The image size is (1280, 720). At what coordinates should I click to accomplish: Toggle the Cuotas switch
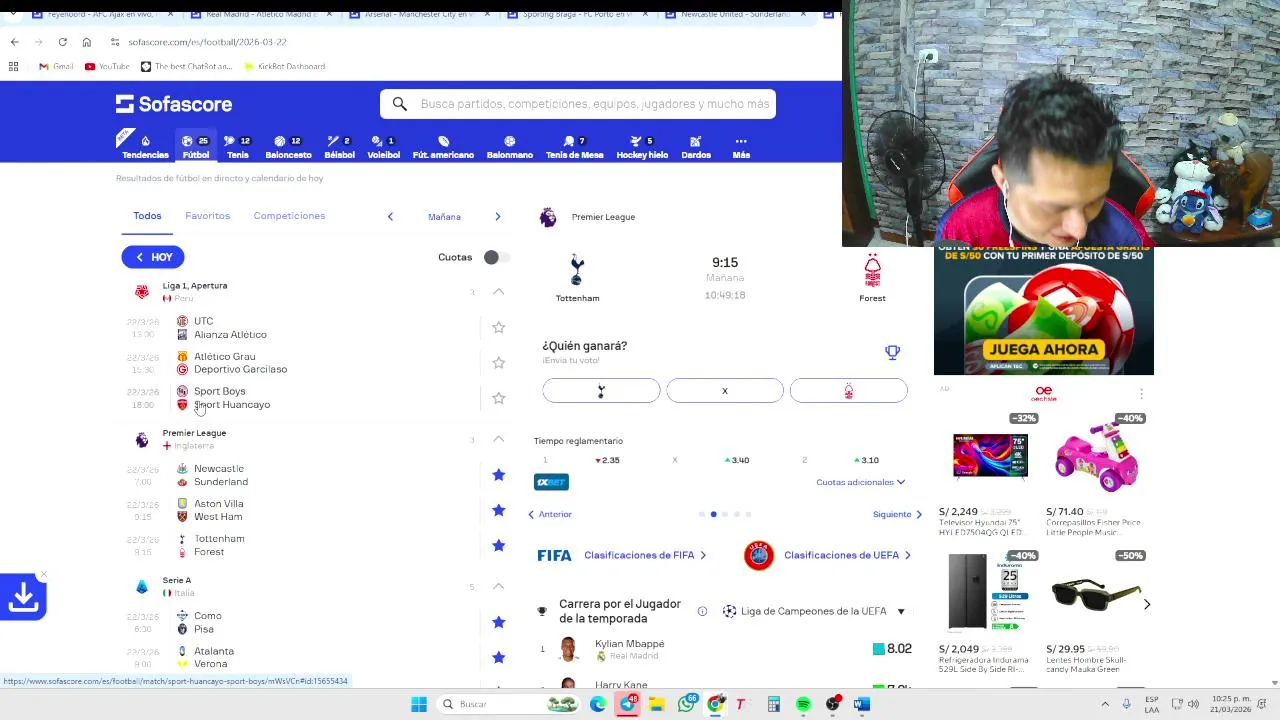[x=495, y=257]
